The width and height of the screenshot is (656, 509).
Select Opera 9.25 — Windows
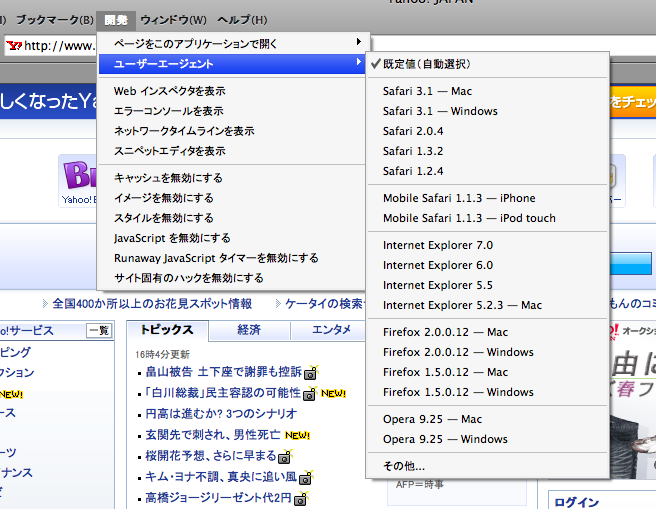[x=487, y=439]
